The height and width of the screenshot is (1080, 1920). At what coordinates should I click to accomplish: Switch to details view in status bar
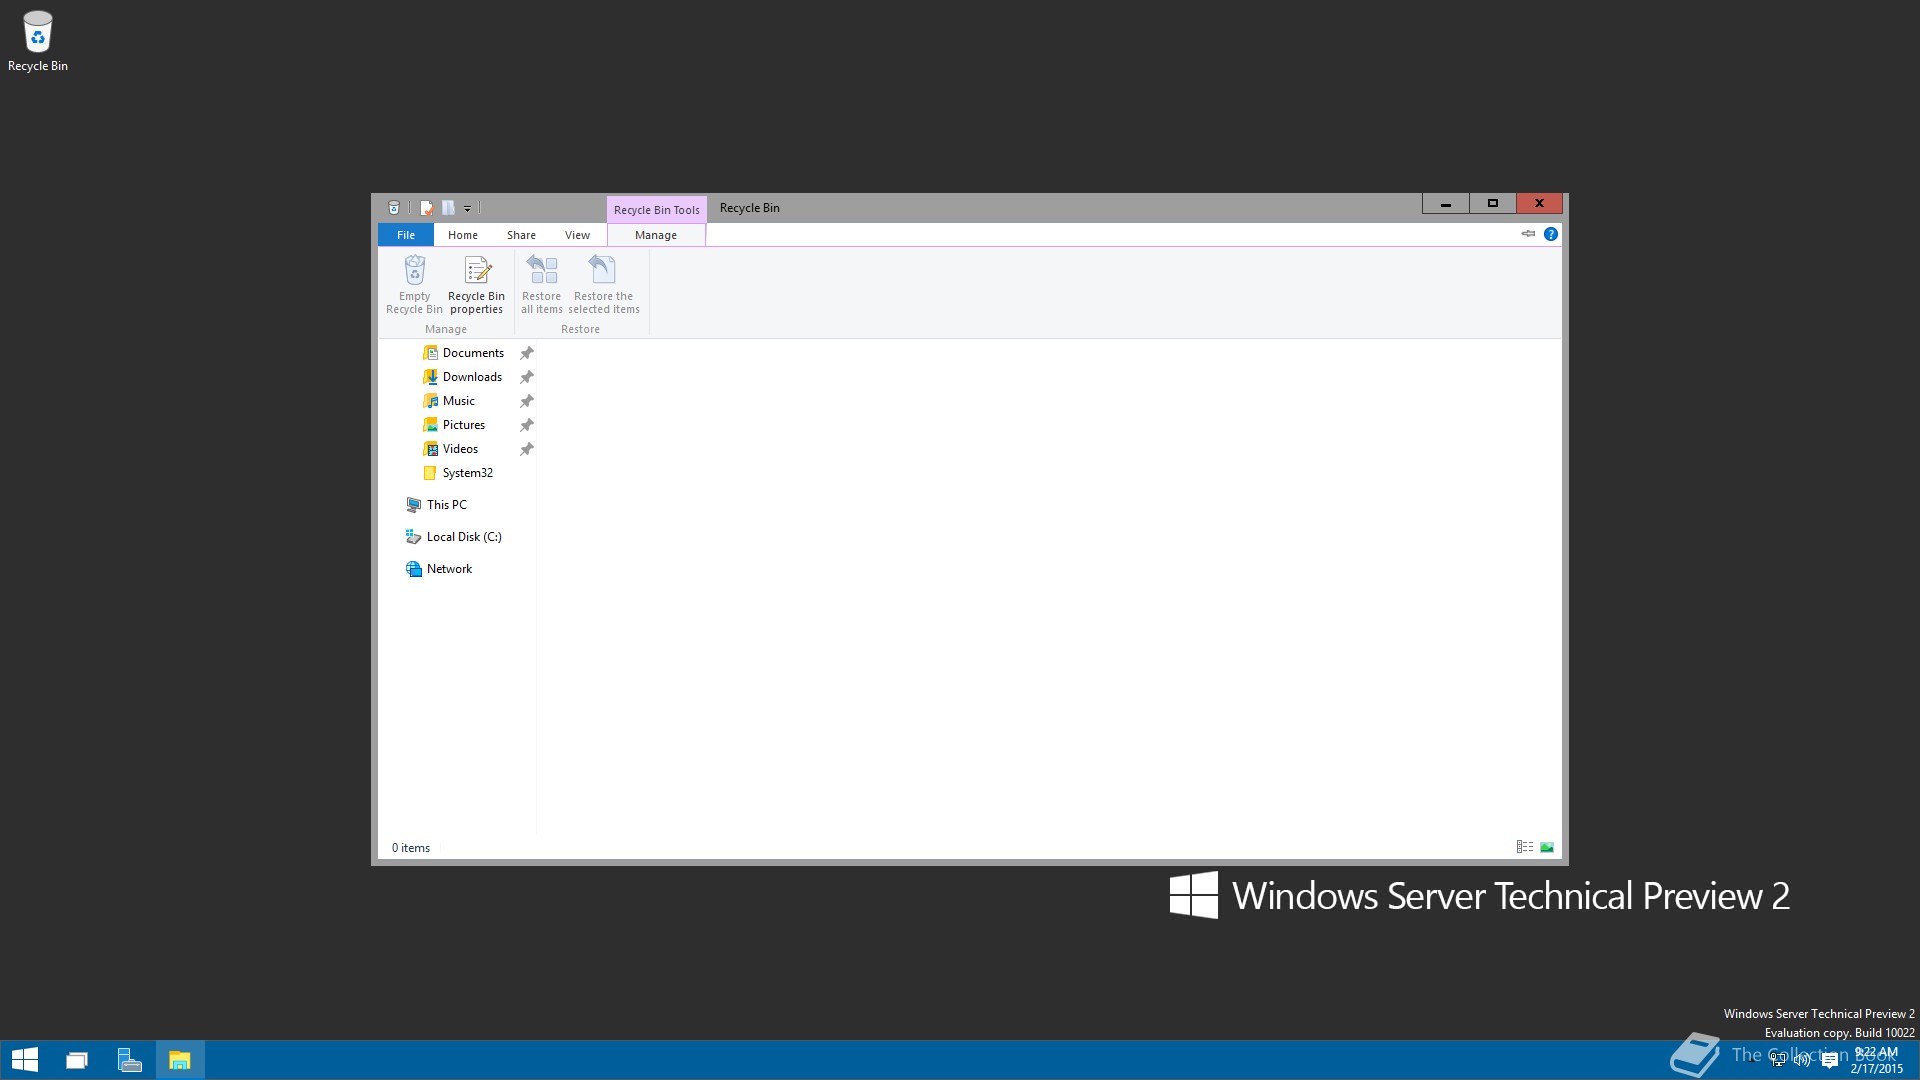[x=1524, y=847]
